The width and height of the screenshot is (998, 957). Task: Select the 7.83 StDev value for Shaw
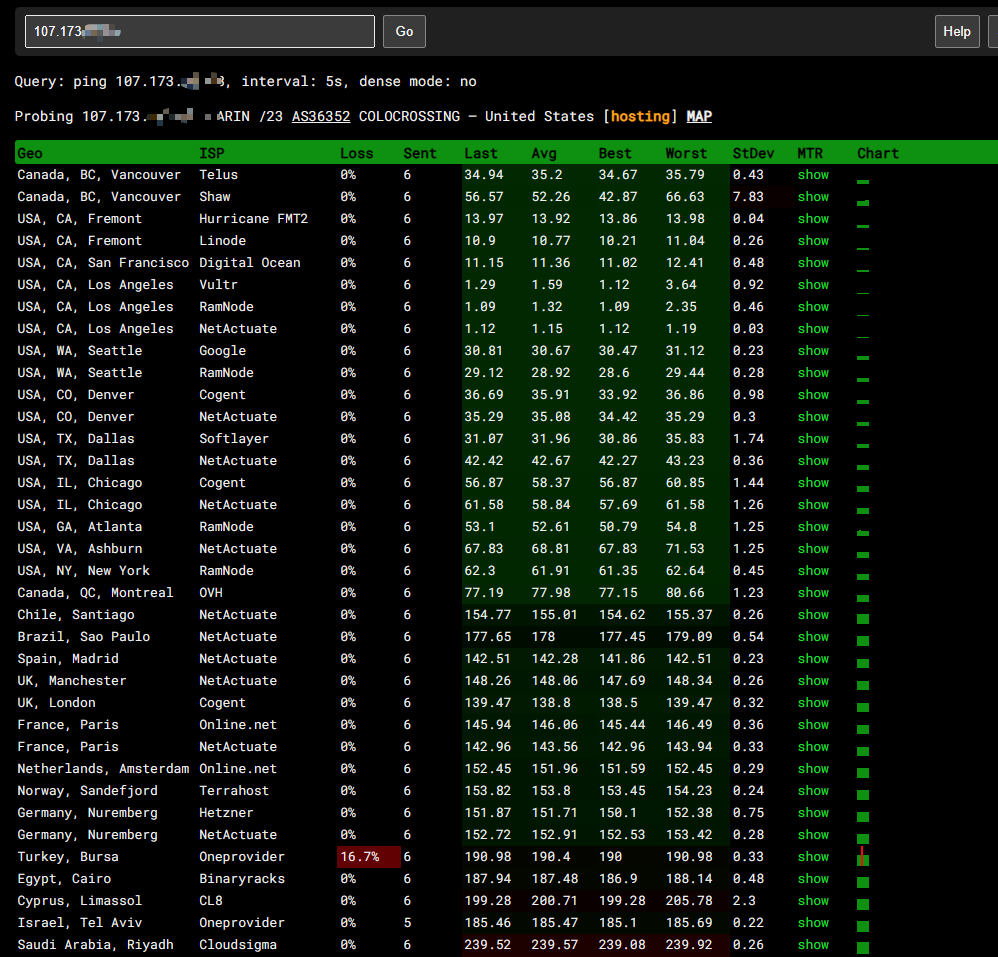click(x=748, y=197)
